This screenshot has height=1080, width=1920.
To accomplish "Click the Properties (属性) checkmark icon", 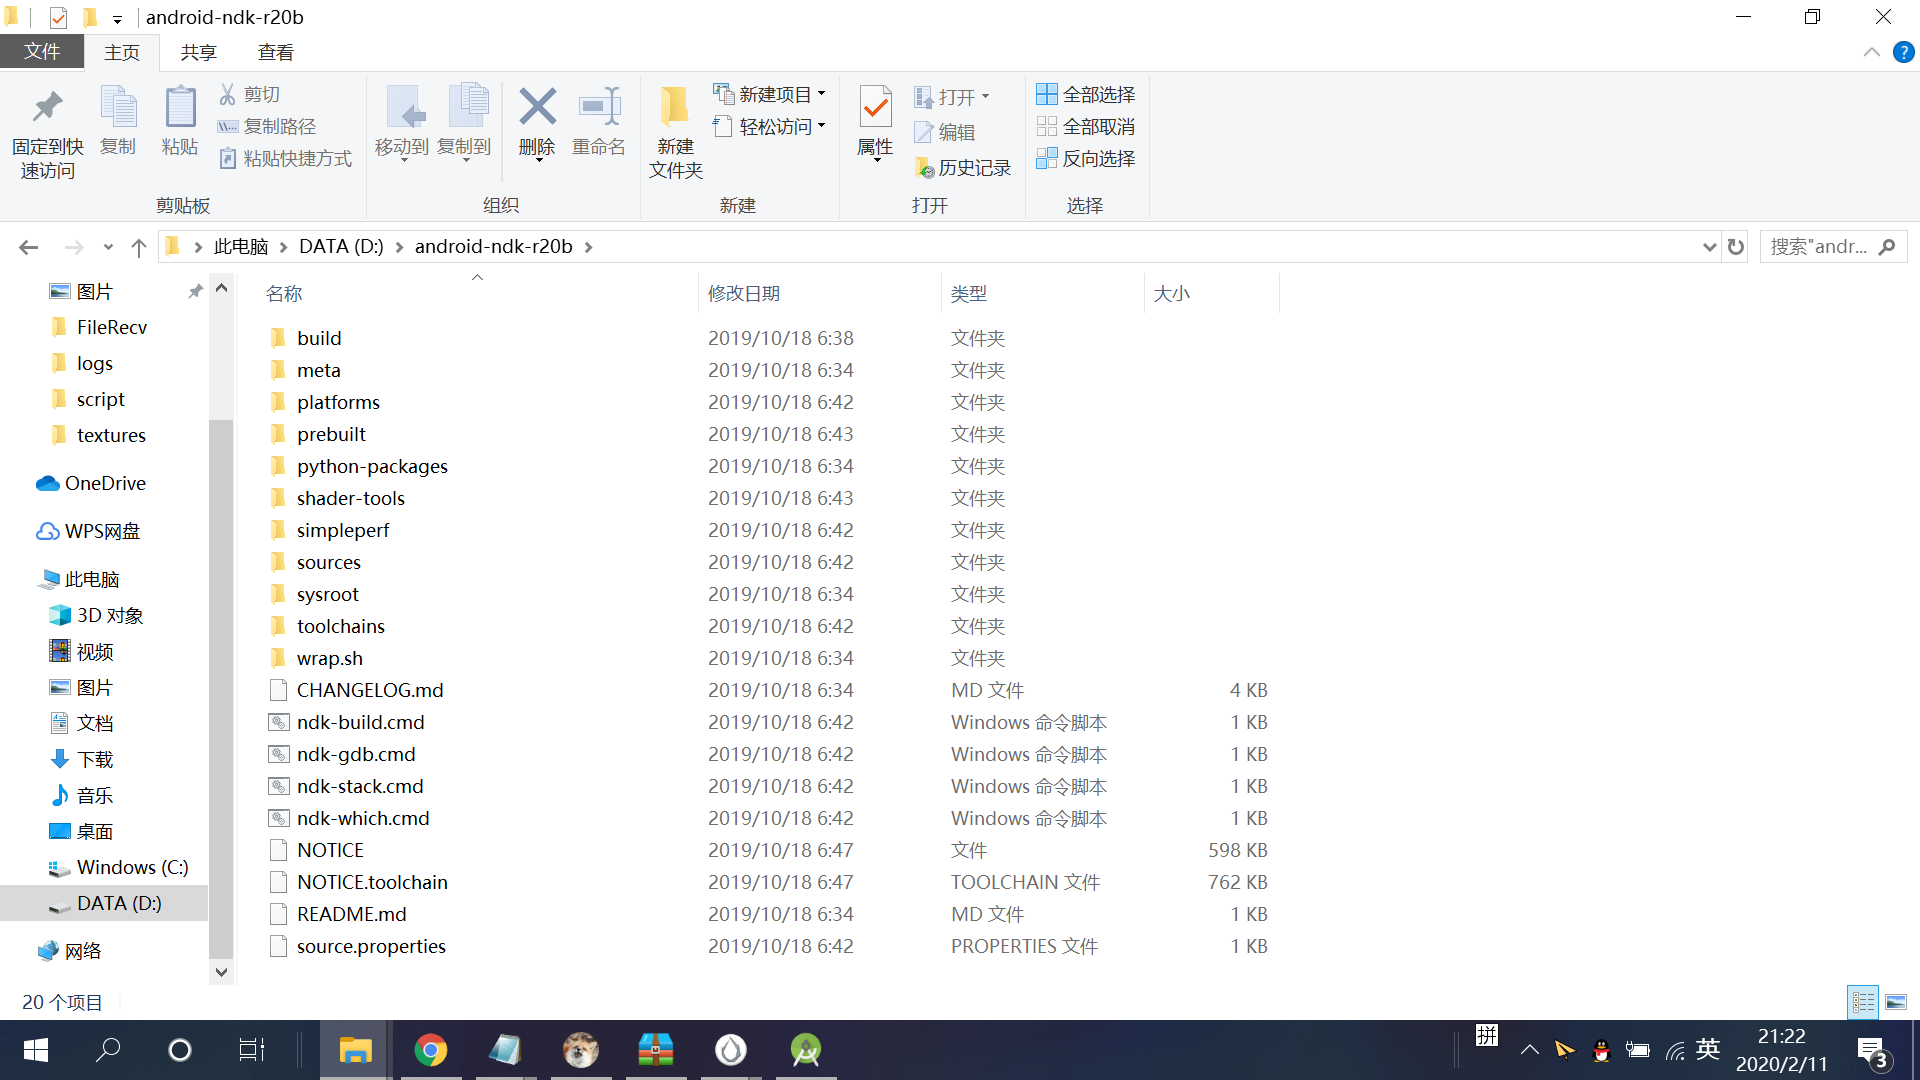I will [875, 108].
